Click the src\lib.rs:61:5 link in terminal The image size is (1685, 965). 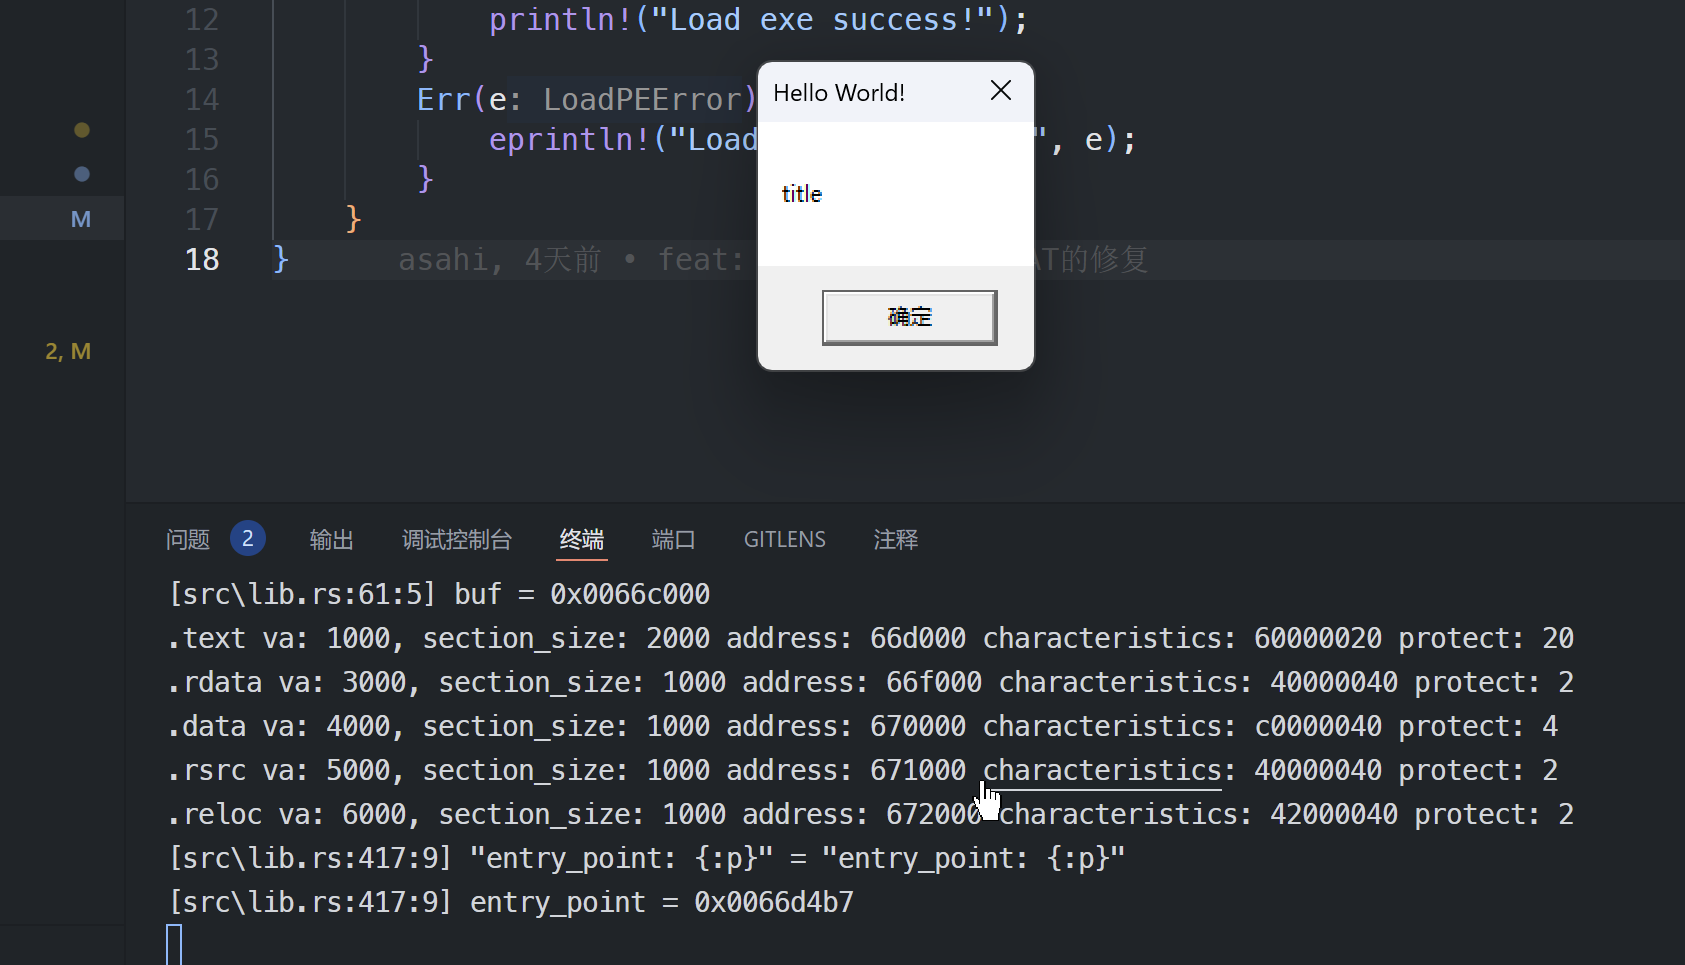(302, 594)
